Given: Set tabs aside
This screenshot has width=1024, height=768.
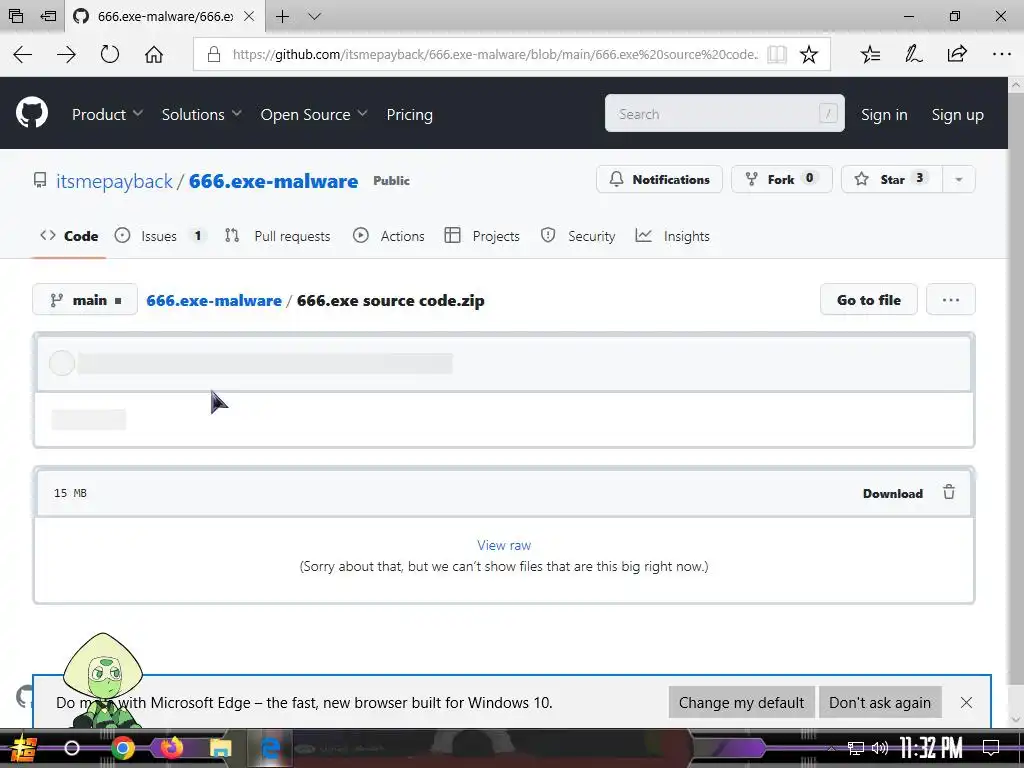Looking at the screenshot, I should [x=48, y=16].
